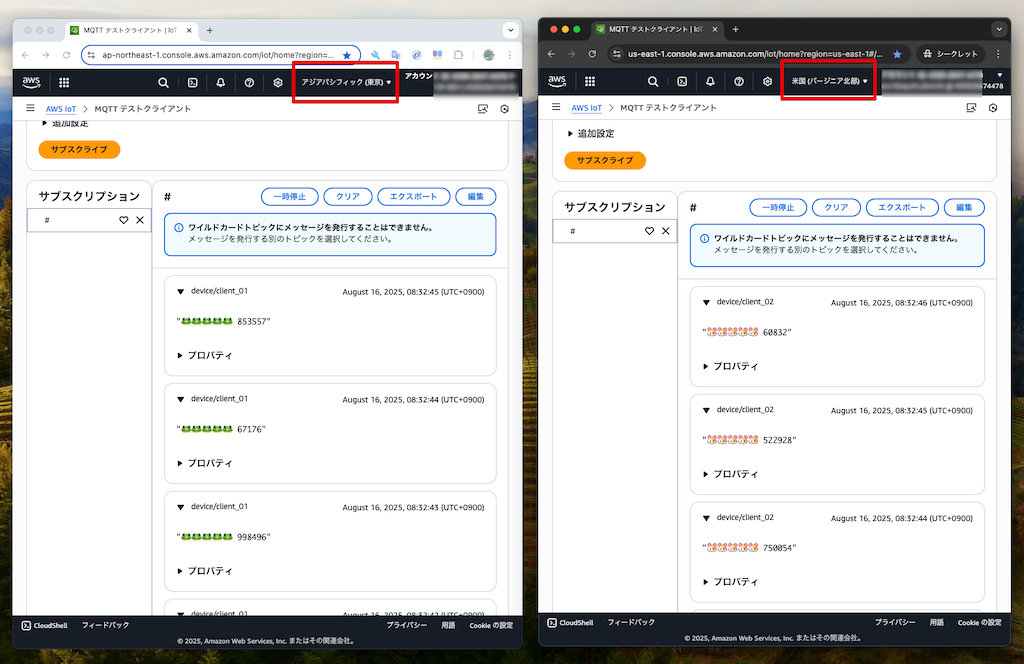The height and width of the screenshot is (664, 1024).
Task: Expand プロパティ under the 522928 message
Action: (731, 474)
